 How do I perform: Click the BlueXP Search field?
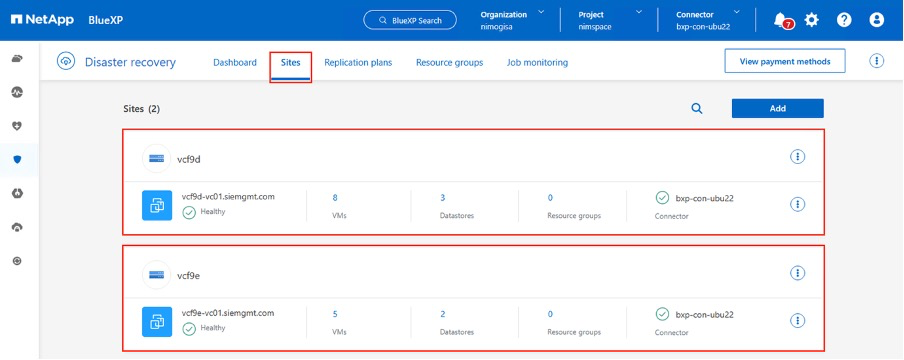click(x=410, y=20)
